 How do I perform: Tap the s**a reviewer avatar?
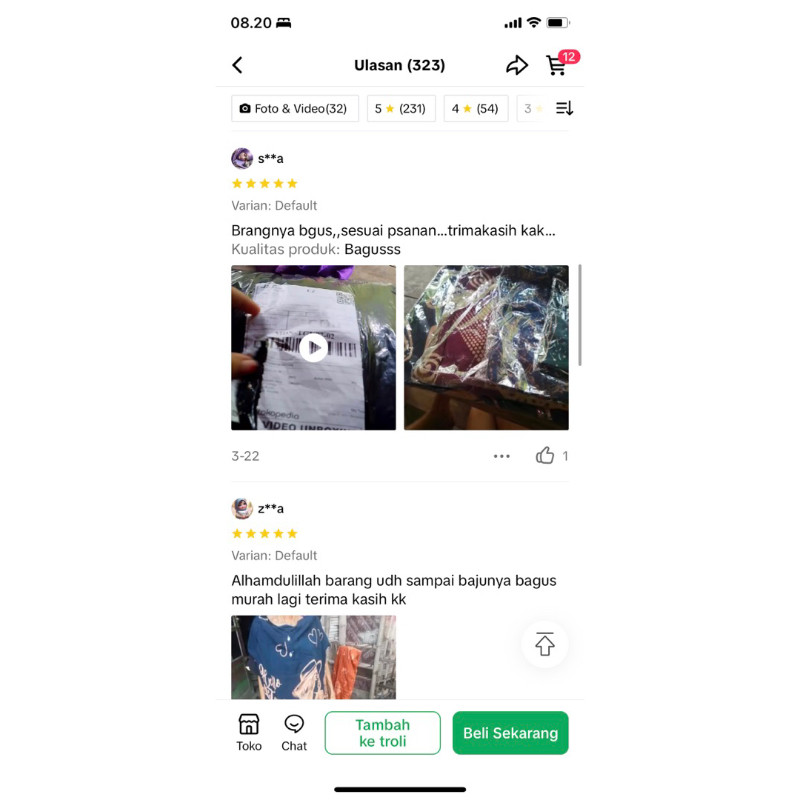coord(242,158)
